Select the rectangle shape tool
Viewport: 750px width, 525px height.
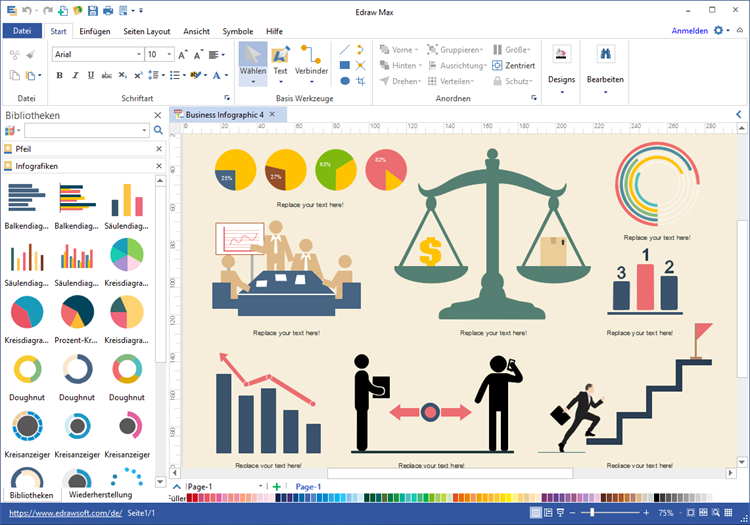pos(345,65)
